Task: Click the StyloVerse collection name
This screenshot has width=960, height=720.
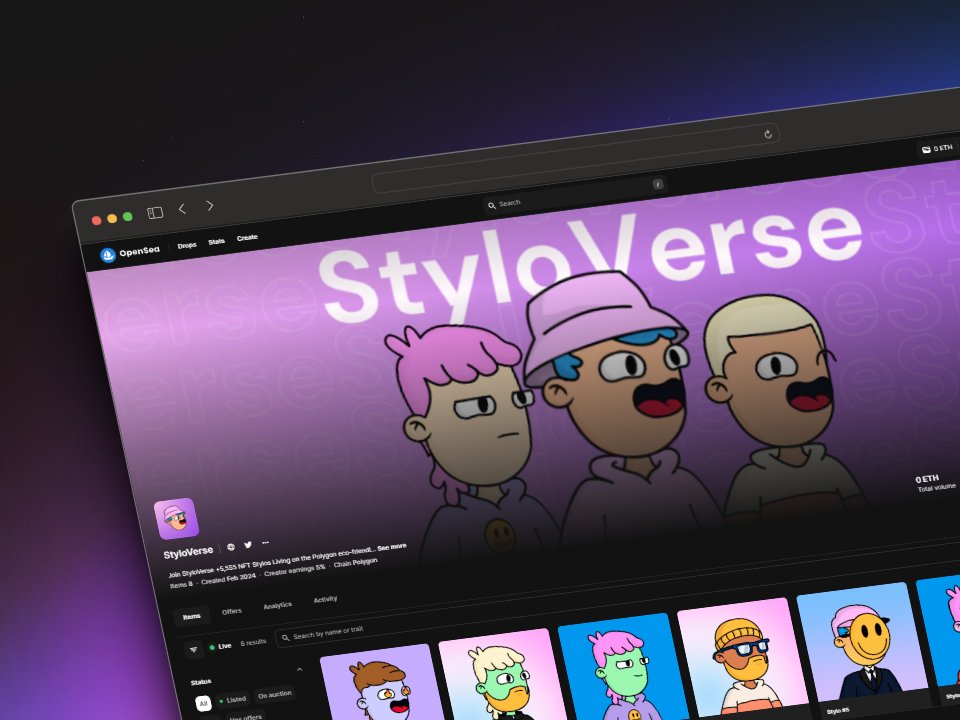Action: point(188,552)
